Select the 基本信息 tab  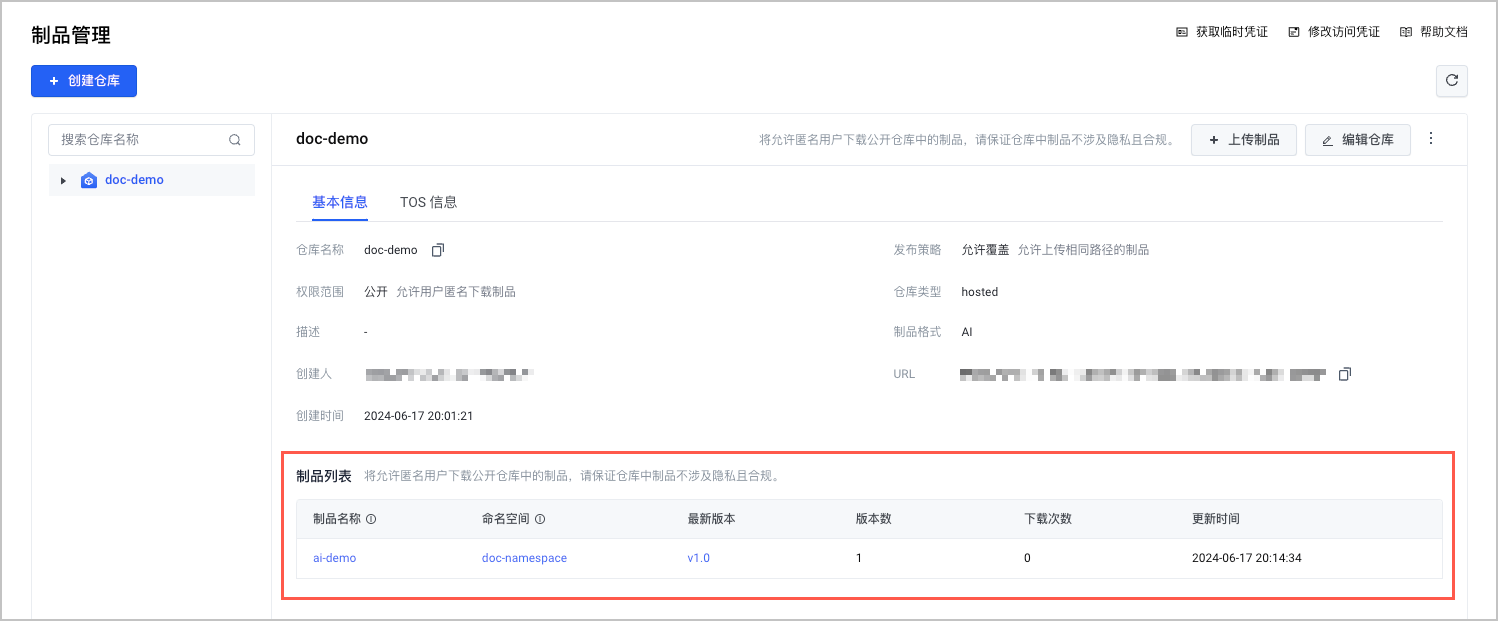pos(340,202)
